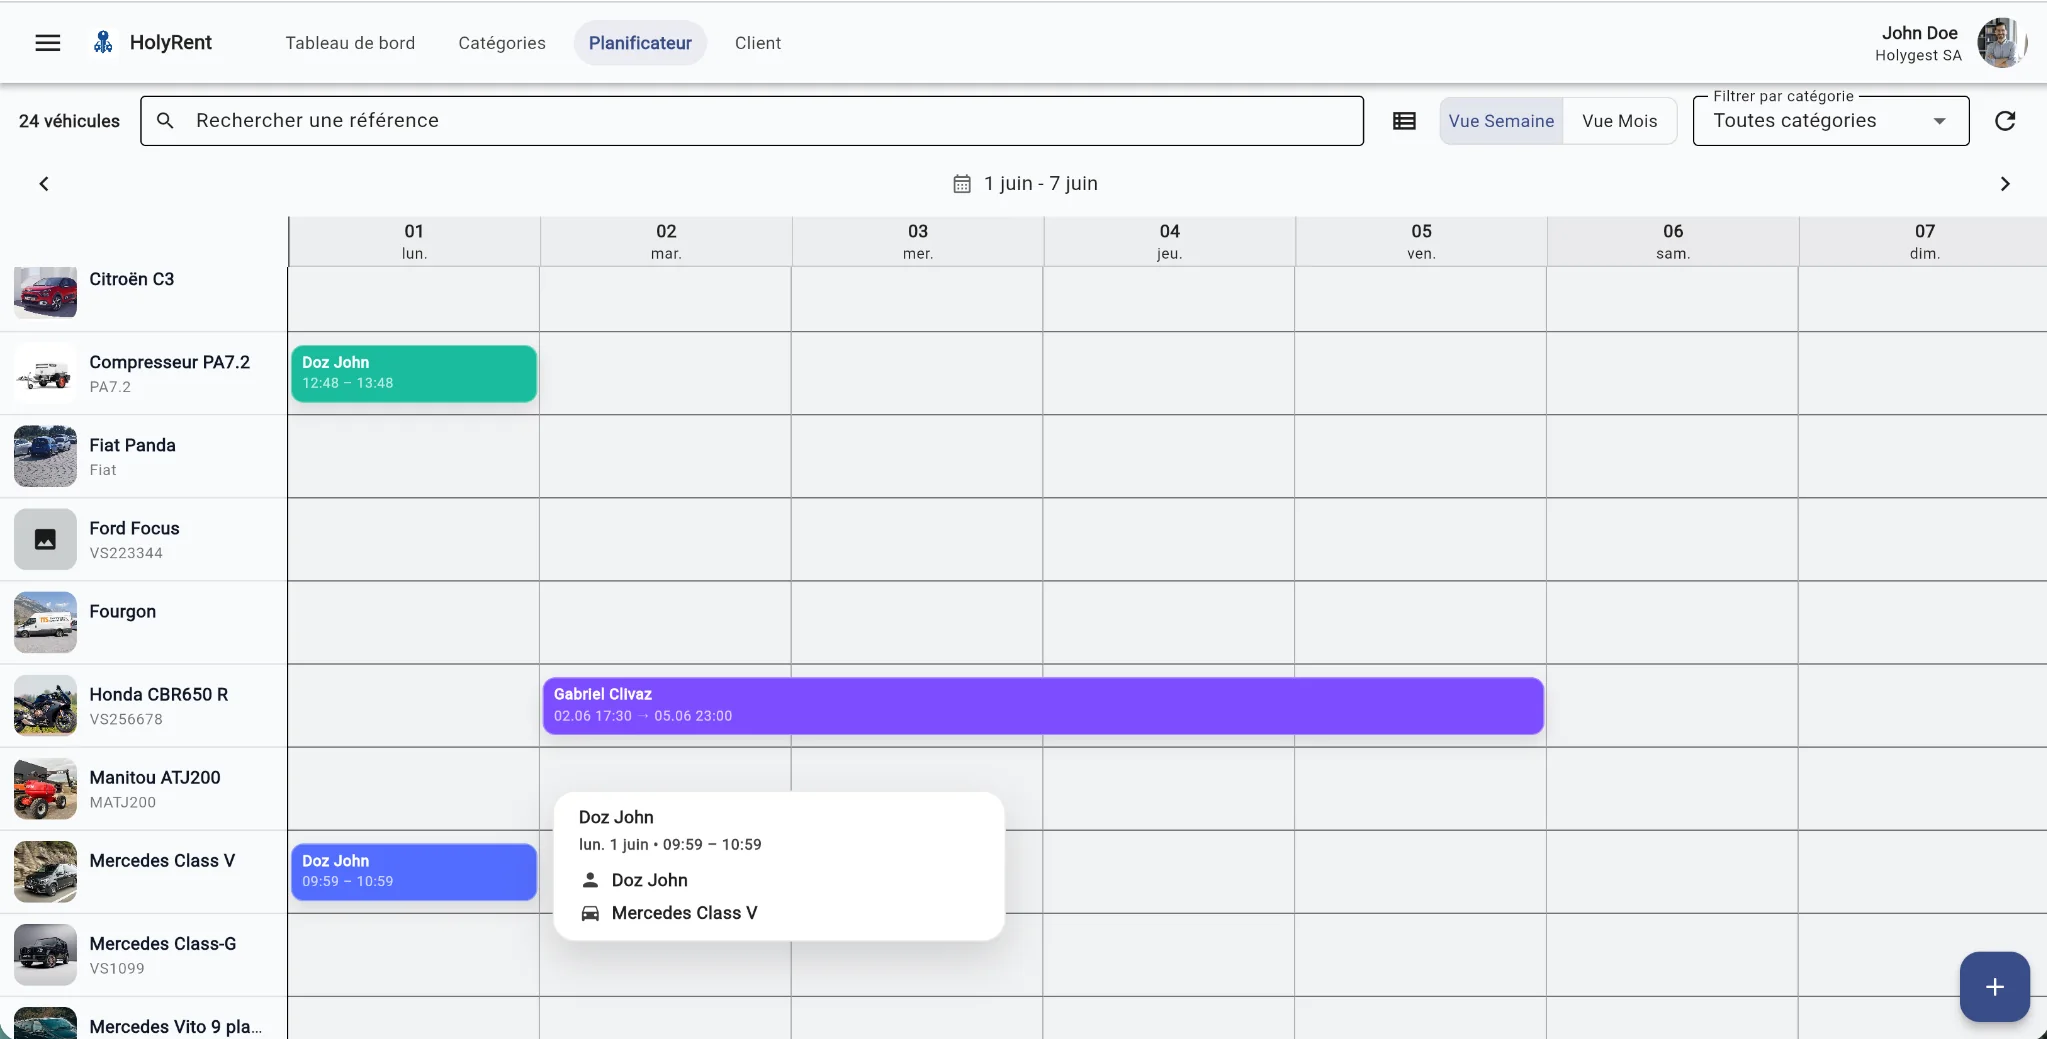Select Fiat Panda vehicle name
The width and height of the screenshot is (2047, 1039).
coord(133,445)
